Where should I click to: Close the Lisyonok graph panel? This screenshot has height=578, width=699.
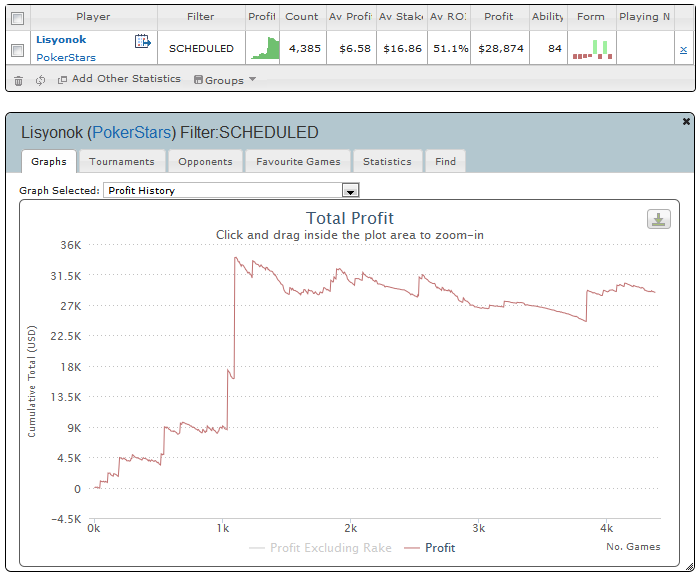(686, 121)
